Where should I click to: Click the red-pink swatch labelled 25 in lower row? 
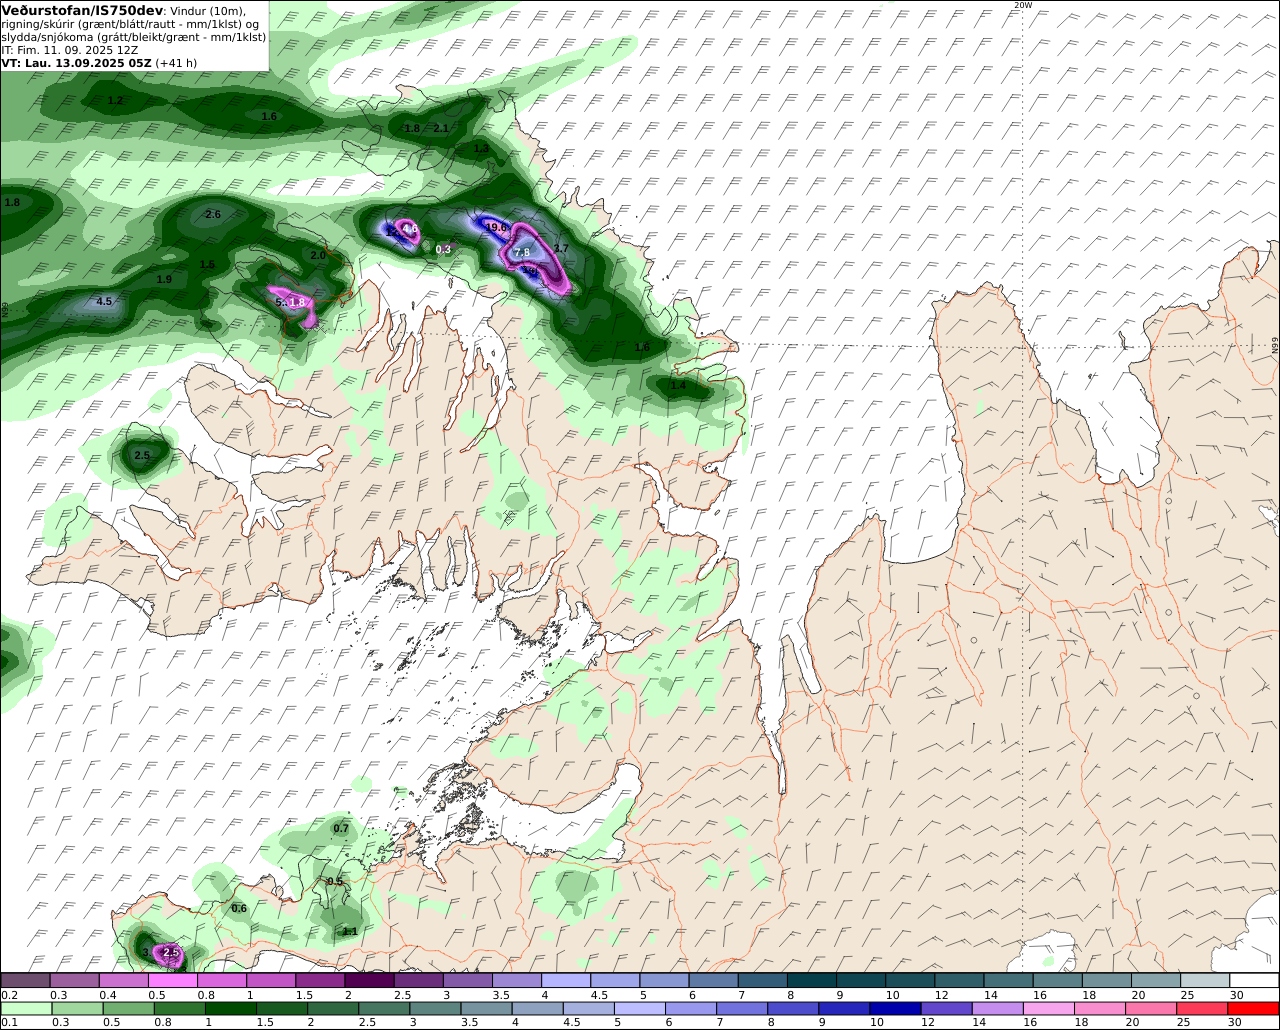(x=1202, y=1009)
